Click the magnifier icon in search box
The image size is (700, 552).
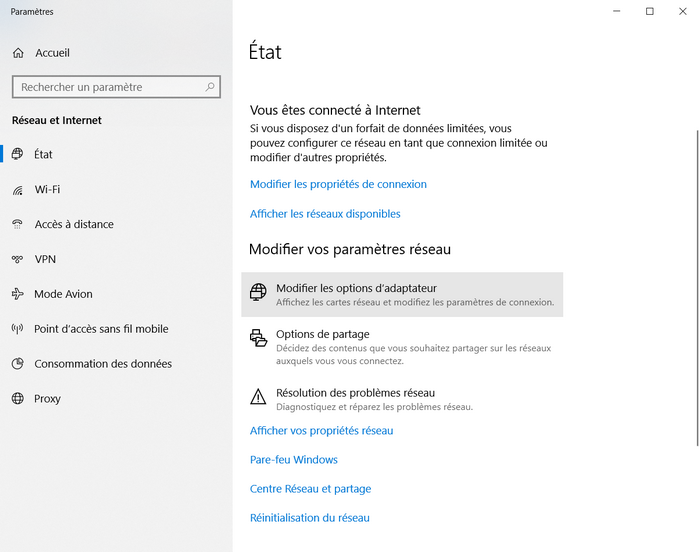pos(210,87)
